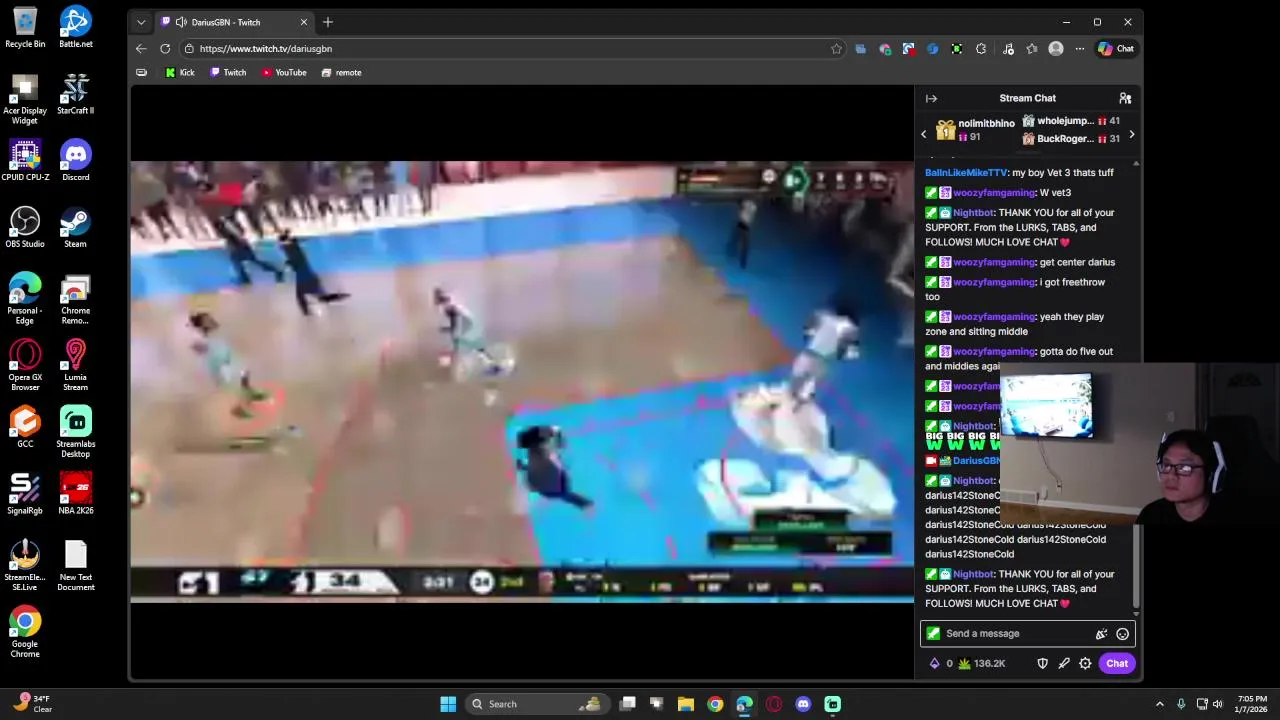The width and height of the screenshot is (1280, 720).
Task: Open File Explorer from taskbar
Action: (x=685, y=704)
